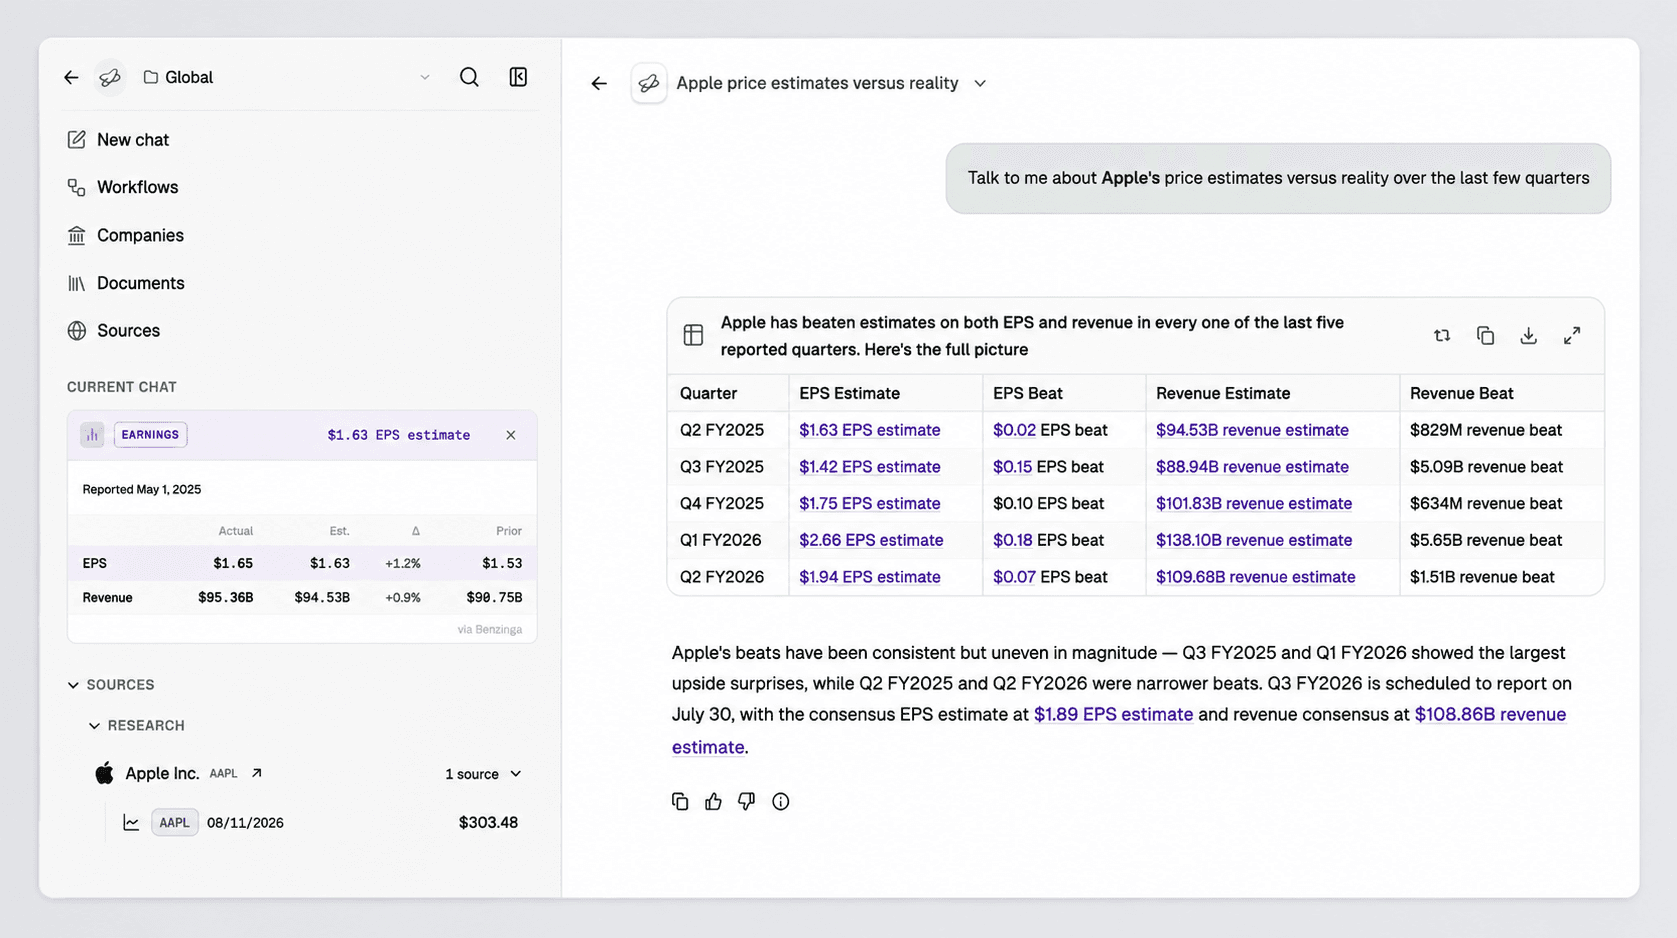Viewport: 1677px width, 938px height.
Task: Open the $1.89 EPS estimate link
Action: tap(1113, 715)
